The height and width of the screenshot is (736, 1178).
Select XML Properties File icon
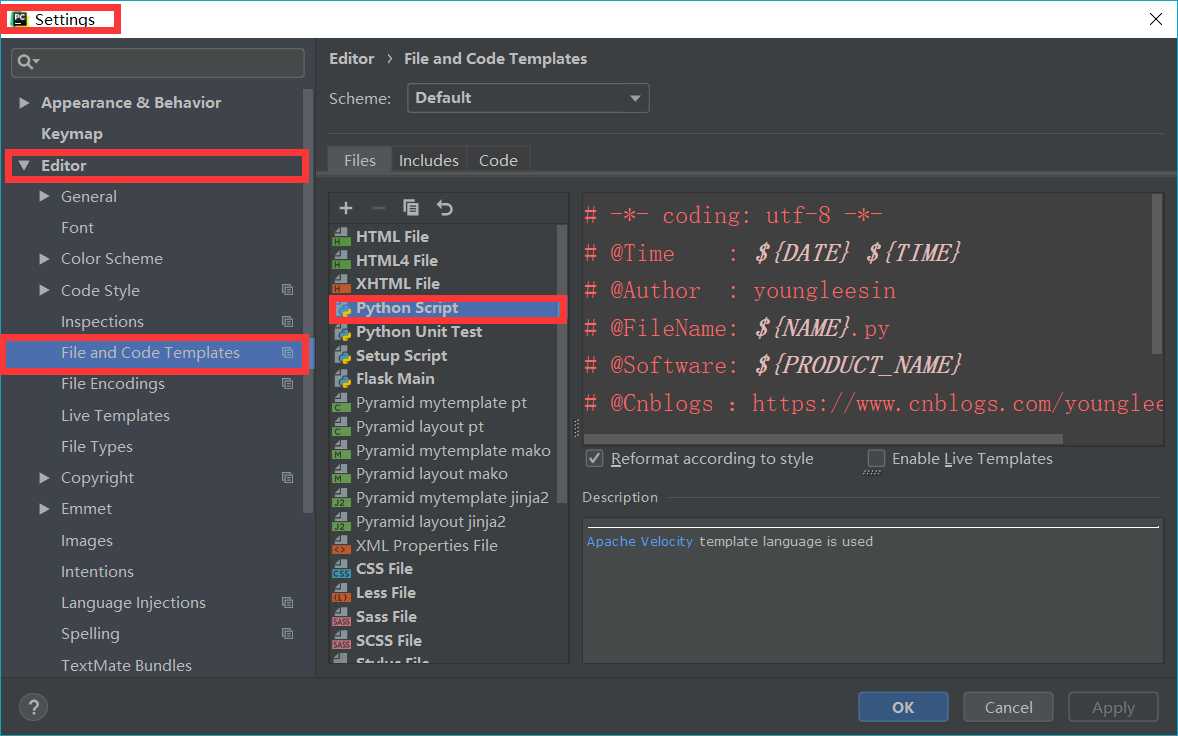[x=342, y=546]
